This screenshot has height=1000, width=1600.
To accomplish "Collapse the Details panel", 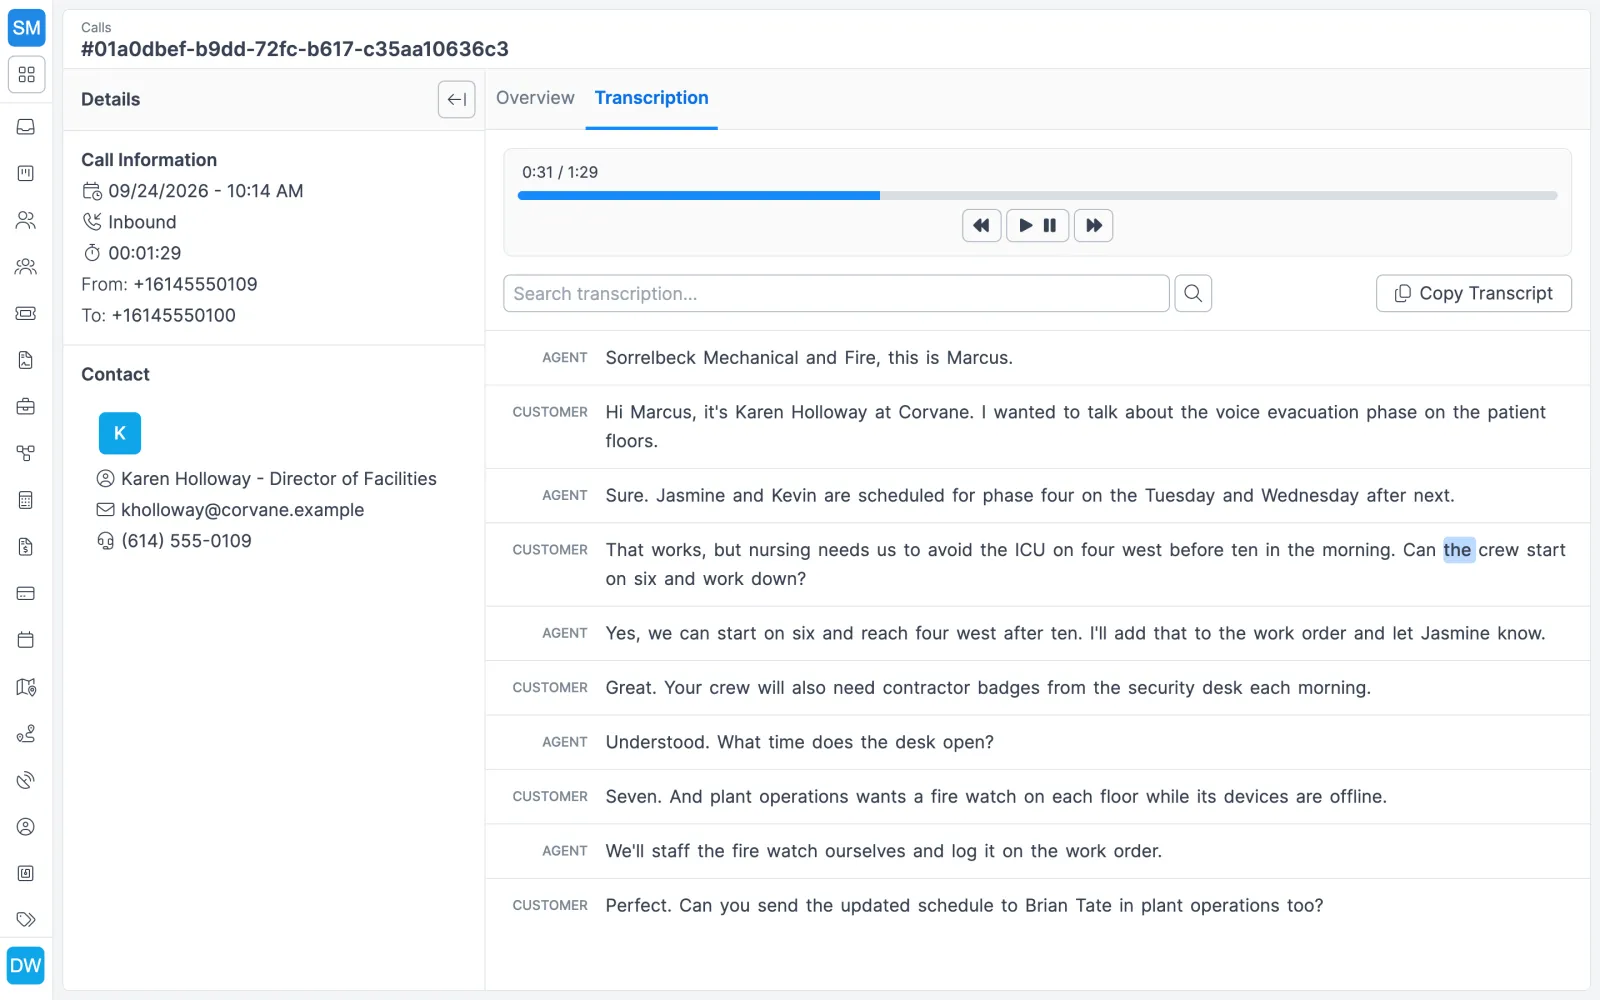I will (x=456, y=99).
